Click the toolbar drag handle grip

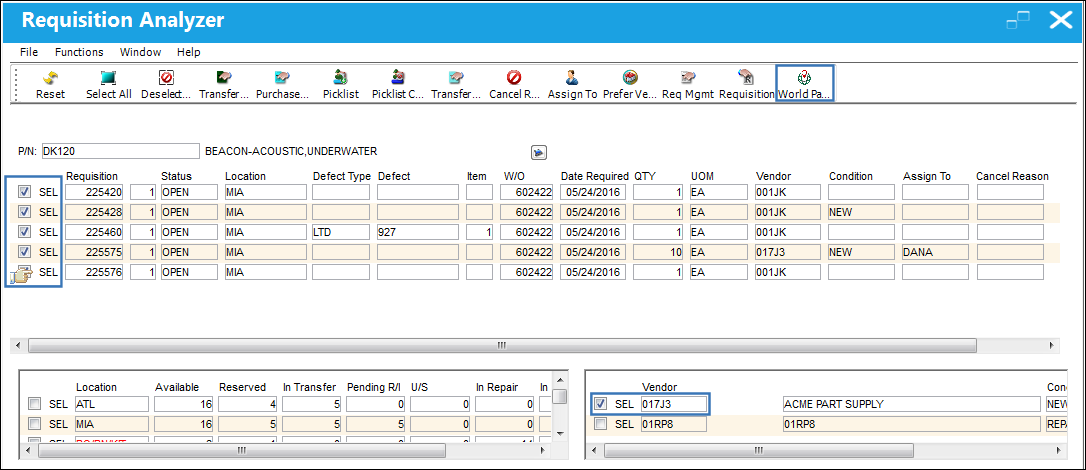pyautogui.click(x=16, y=84)
